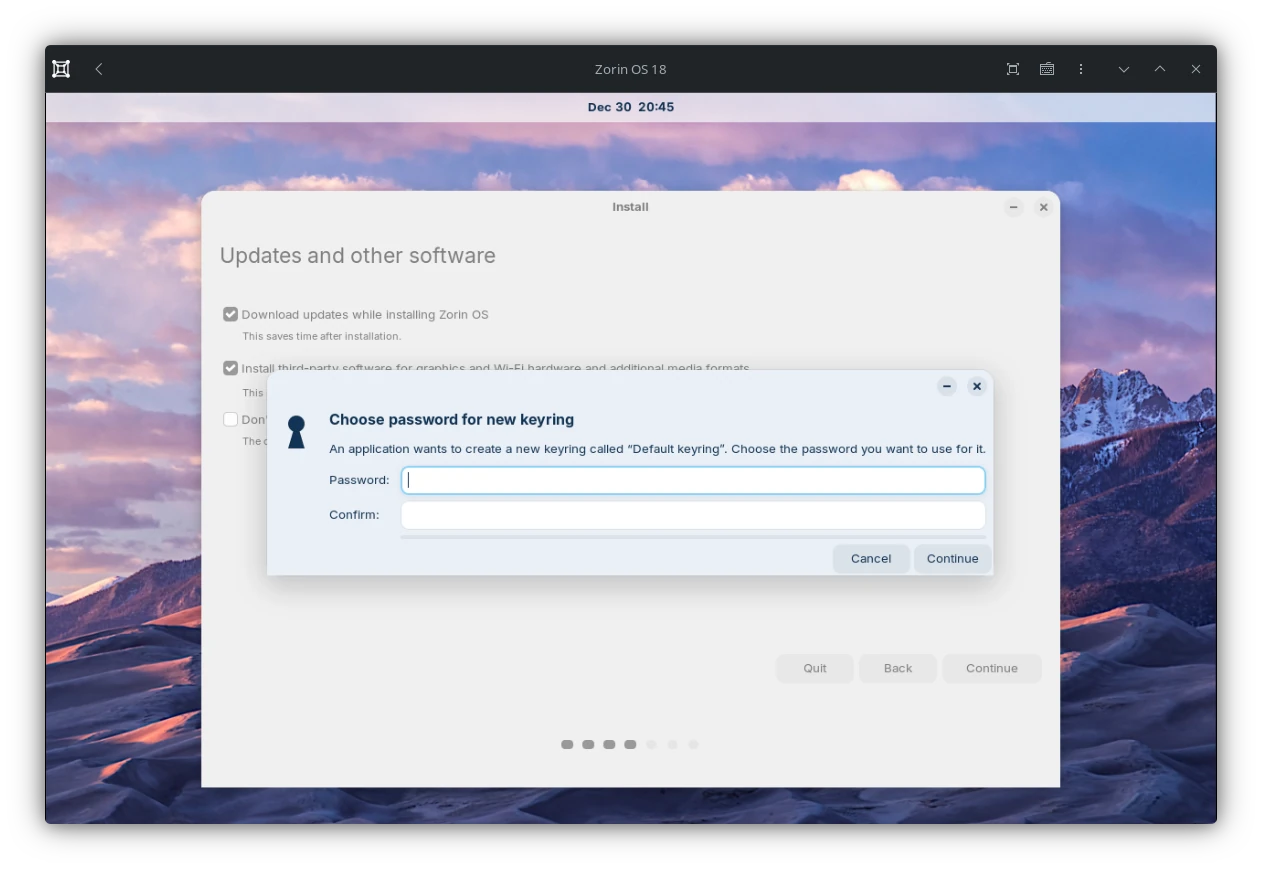This screenshot has height=869, width=1262.
Task: Minimize the keyring dialog
Action: (x=946, y=386)
